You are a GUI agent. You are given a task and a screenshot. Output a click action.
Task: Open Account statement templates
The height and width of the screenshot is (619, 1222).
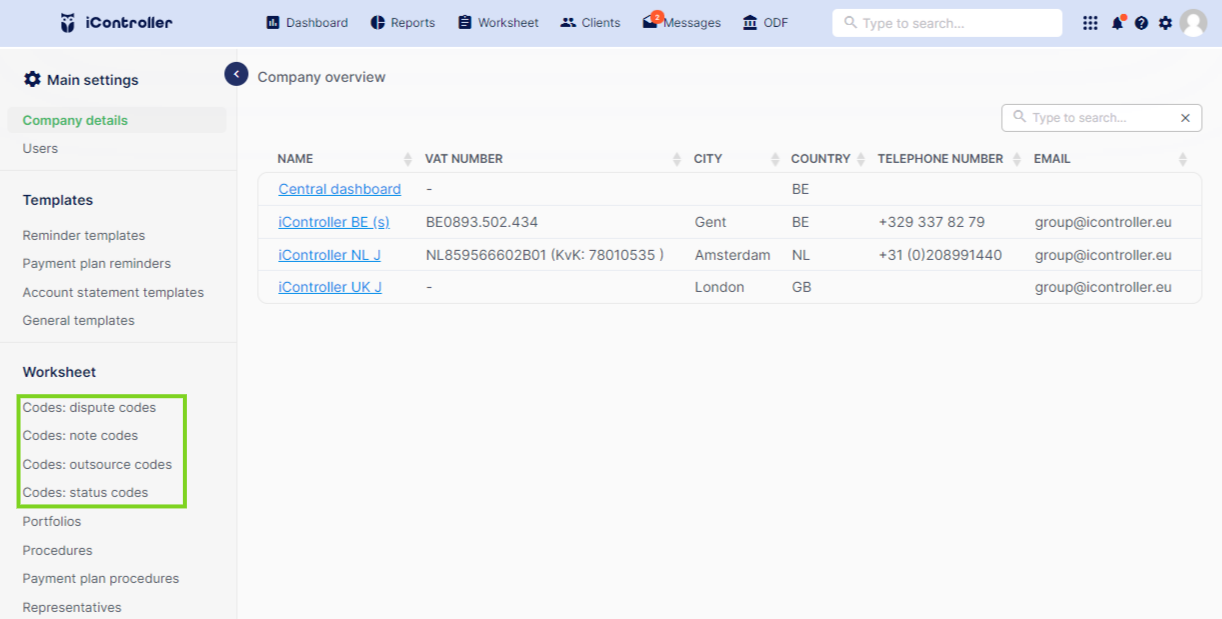click(x=113, y=292)
